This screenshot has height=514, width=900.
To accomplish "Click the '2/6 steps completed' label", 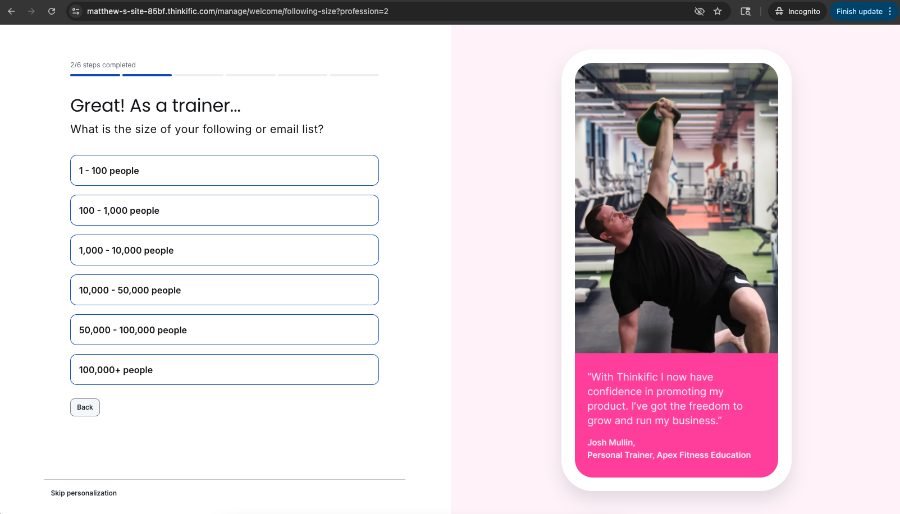I will point(103,65).
